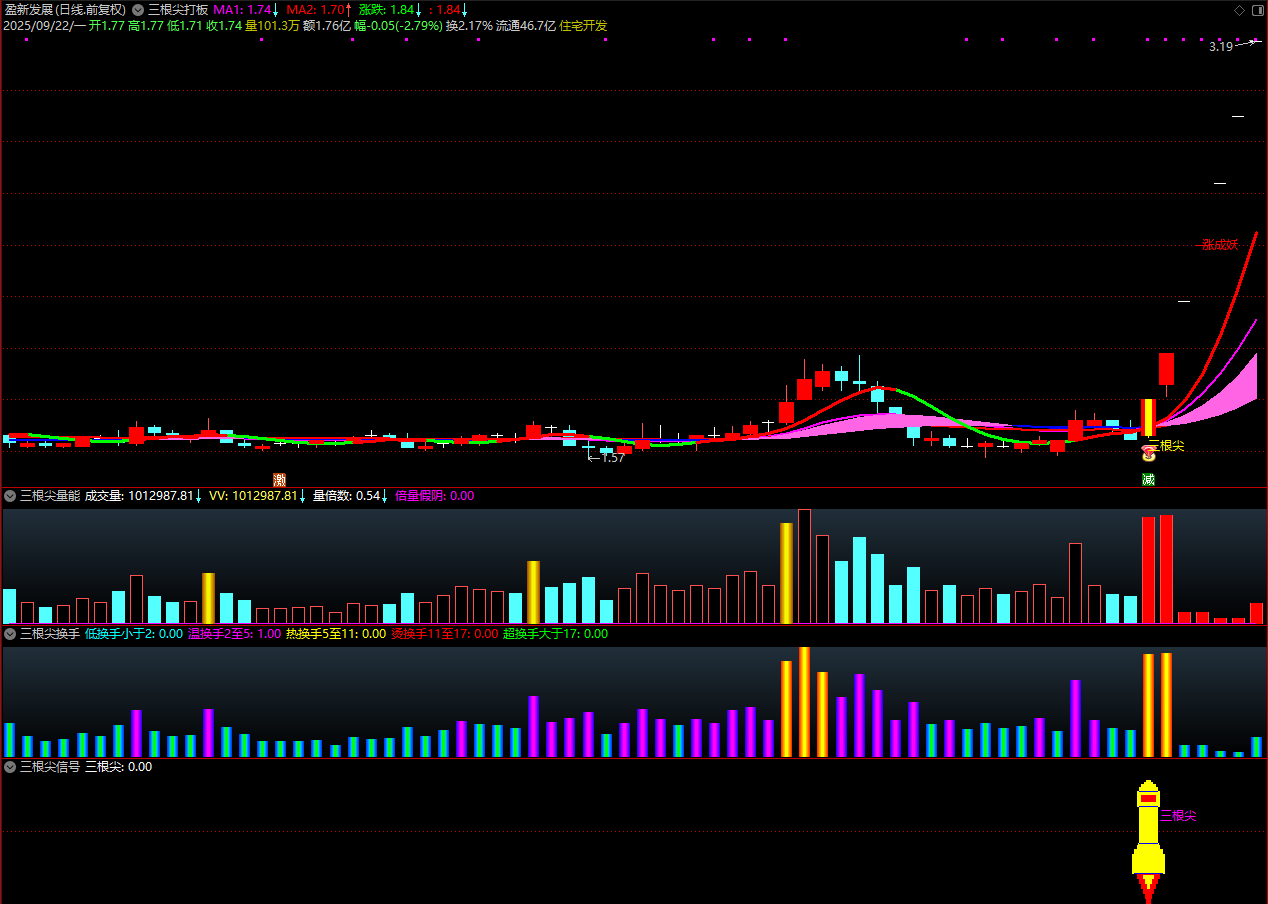1268x904 pixels.
Task: Open the 住宅开发 industry sector link
Action: click(x=583, y=26)
